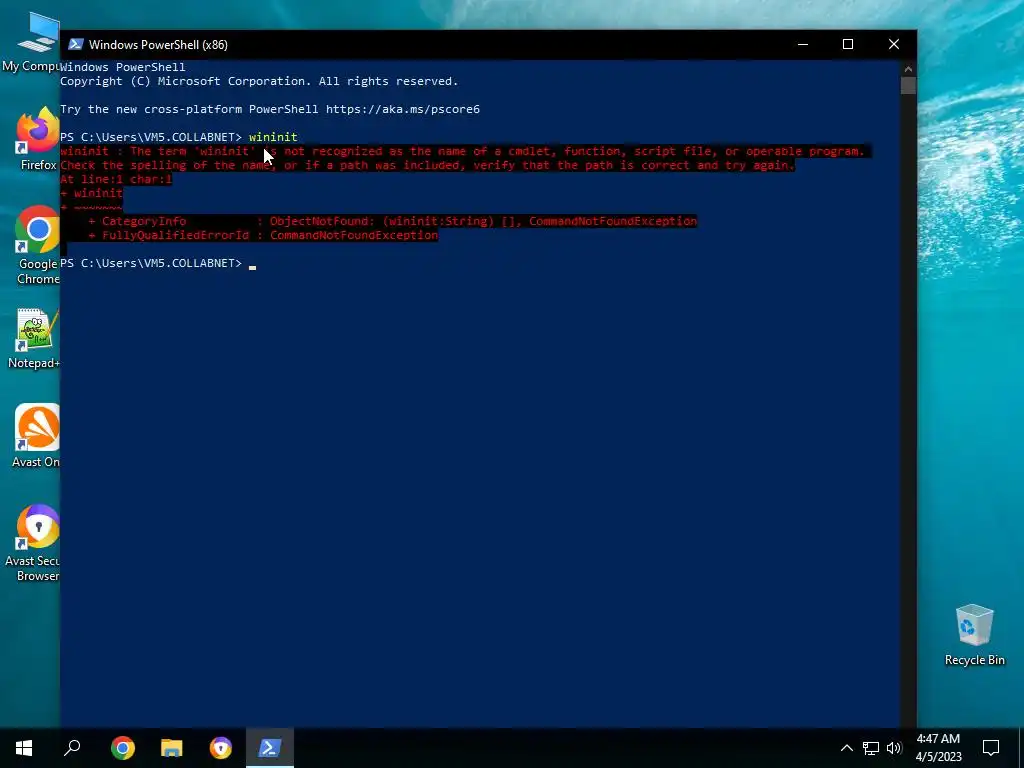This screenshot has width=1024, height=768.
Task: Launch Chrome from the taskbar
Action: click(123, 748)
